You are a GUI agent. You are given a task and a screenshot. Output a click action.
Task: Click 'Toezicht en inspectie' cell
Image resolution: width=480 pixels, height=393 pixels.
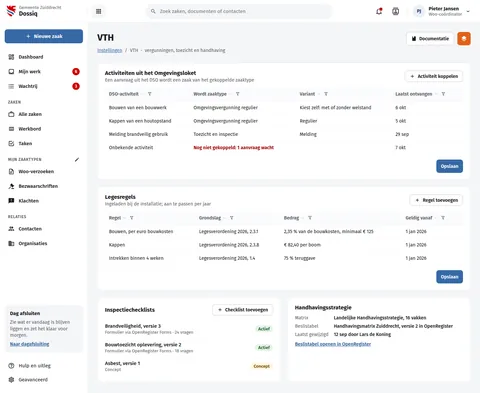(x=216, y=134)
